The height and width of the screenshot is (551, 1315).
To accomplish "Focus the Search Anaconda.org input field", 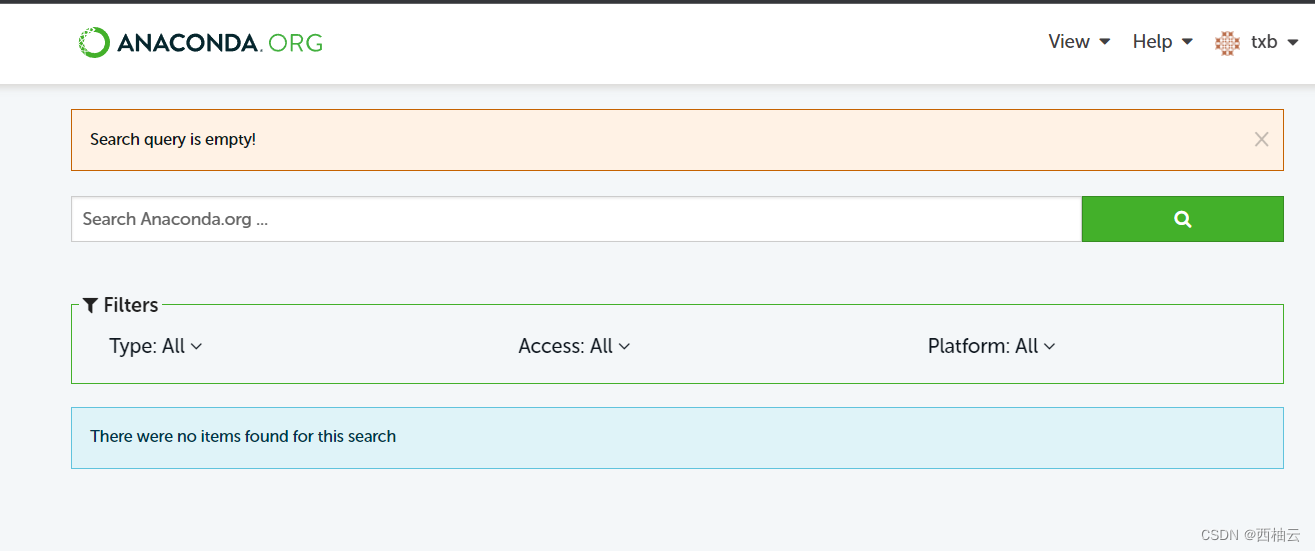I will [576, 219].
